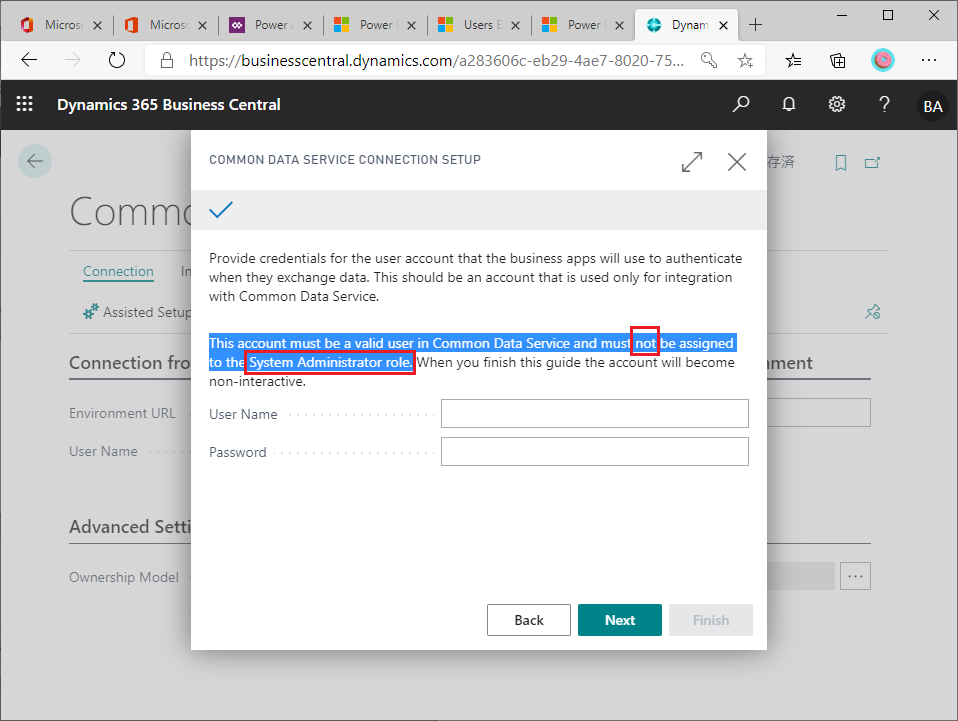Close the Users browser tab
Viewport: 958px width, 721px height.
[516, 25]
